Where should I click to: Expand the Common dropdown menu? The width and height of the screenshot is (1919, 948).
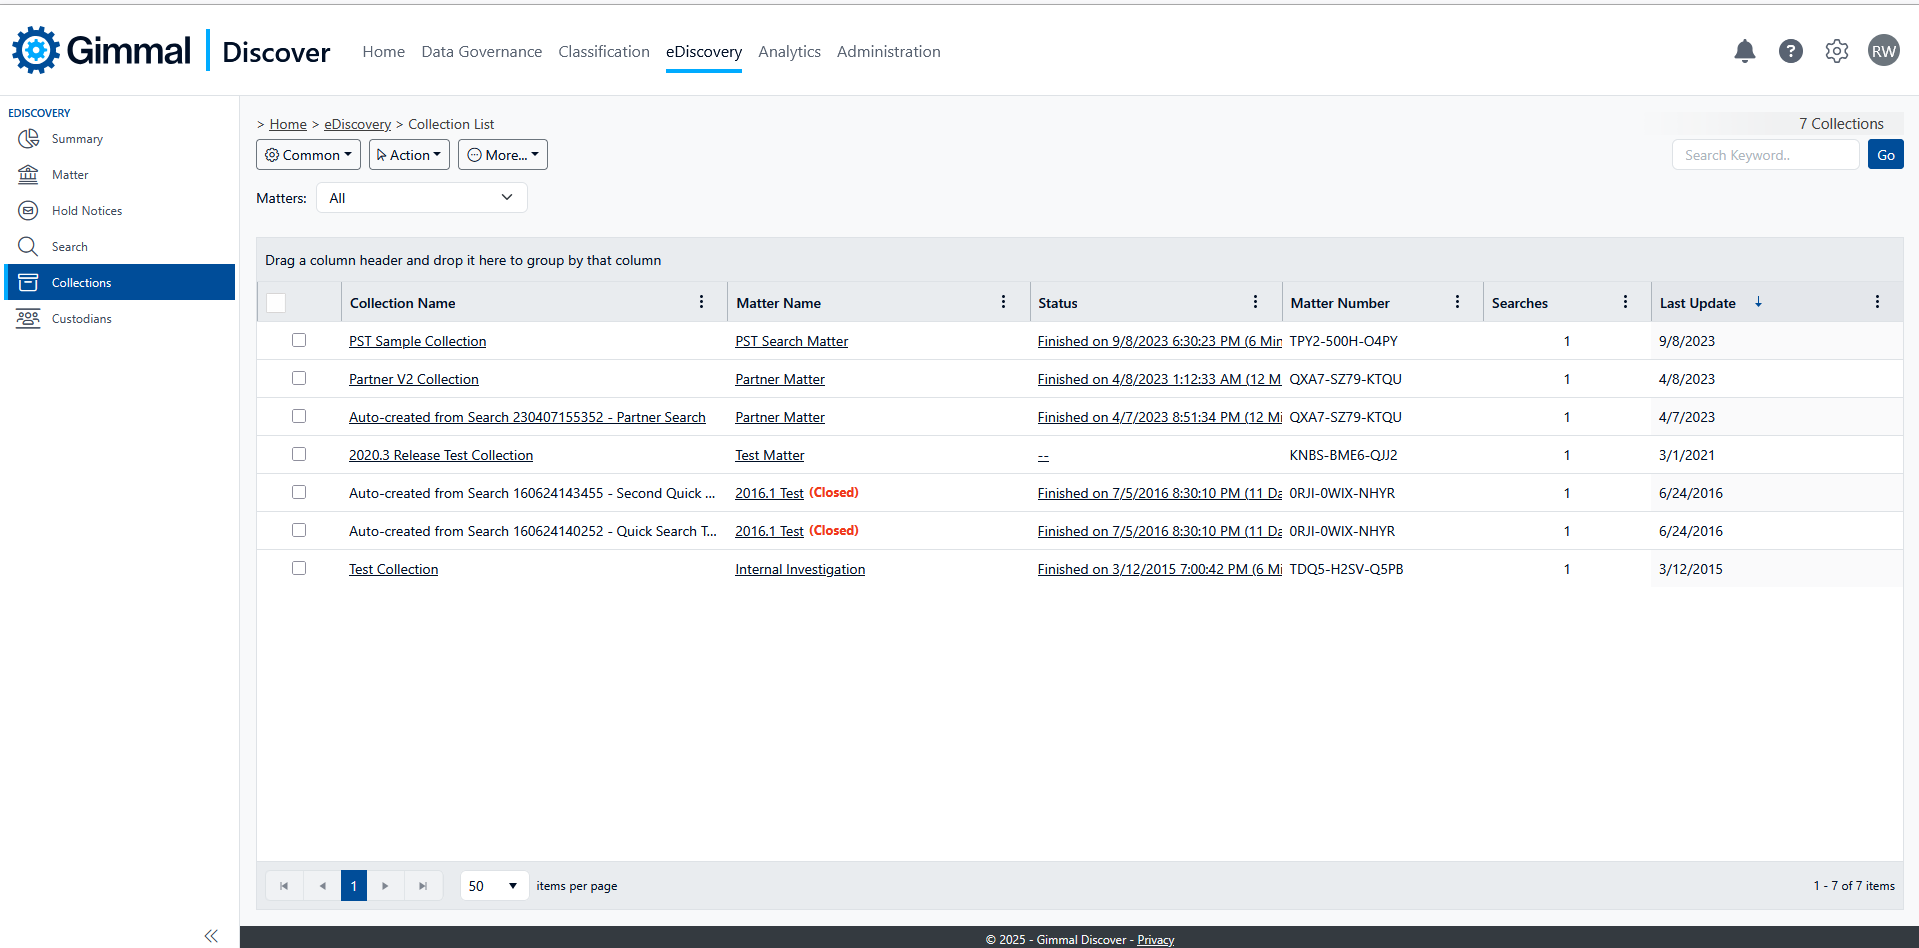coord(308,155)
